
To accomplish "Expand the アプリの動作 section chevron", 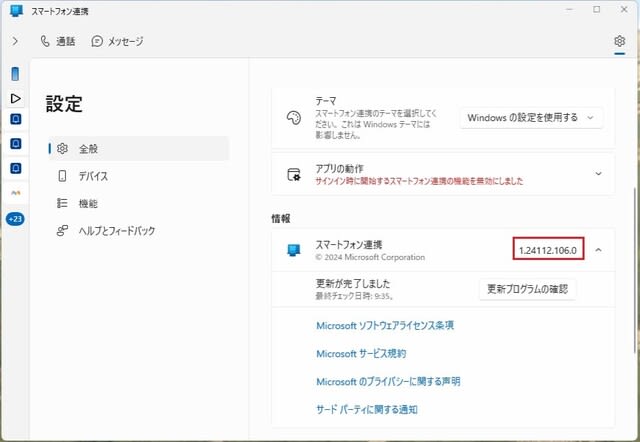I will (x=598, y=174).
